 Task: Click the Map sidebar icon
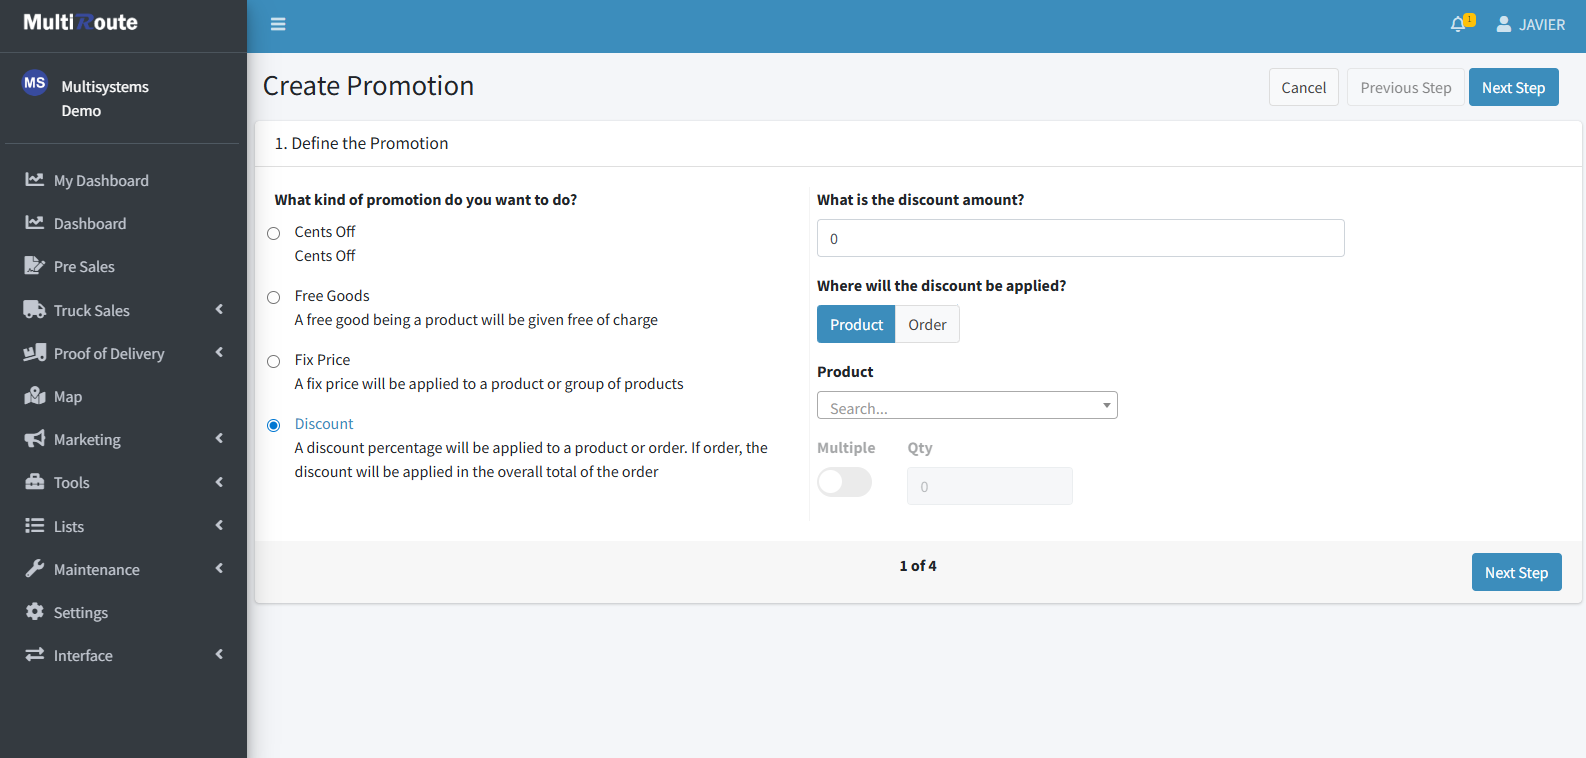(35, 396)
